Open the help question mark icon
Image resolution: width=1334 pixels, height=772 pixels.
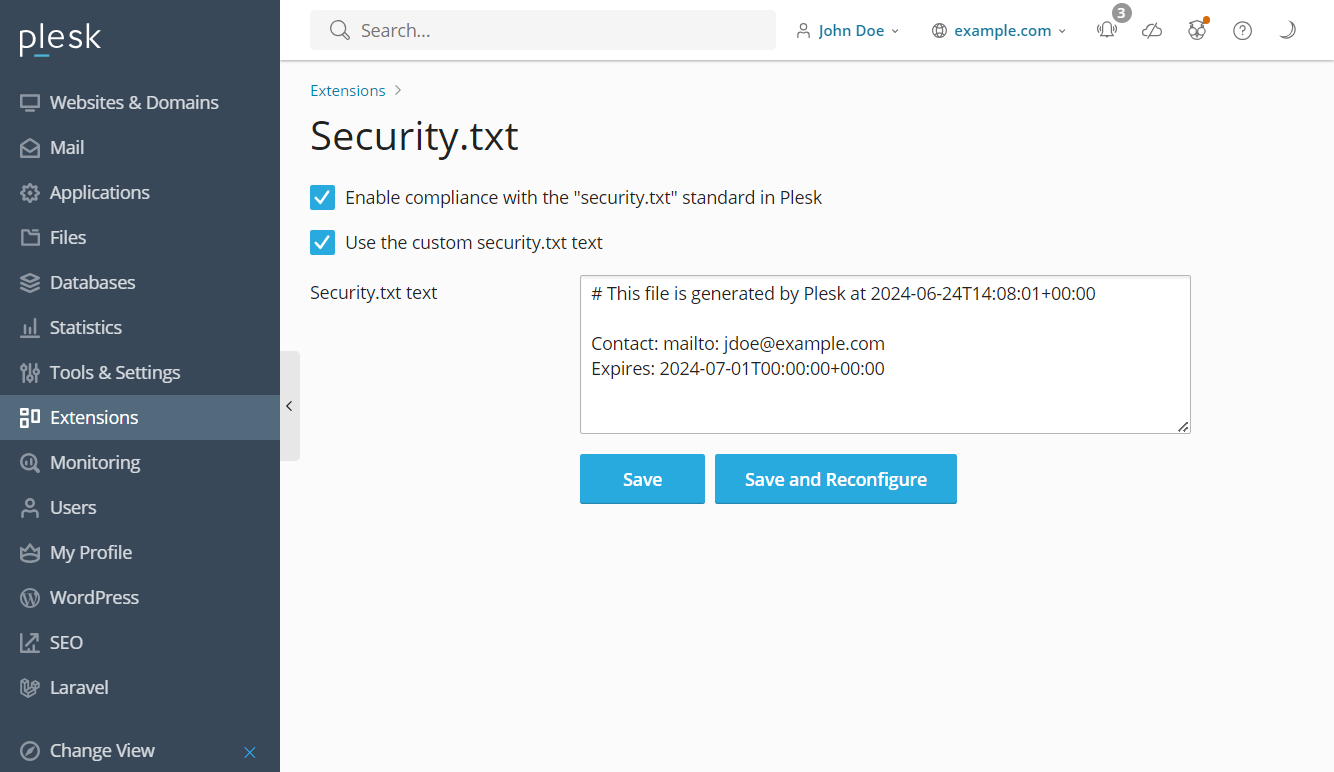1242,30
